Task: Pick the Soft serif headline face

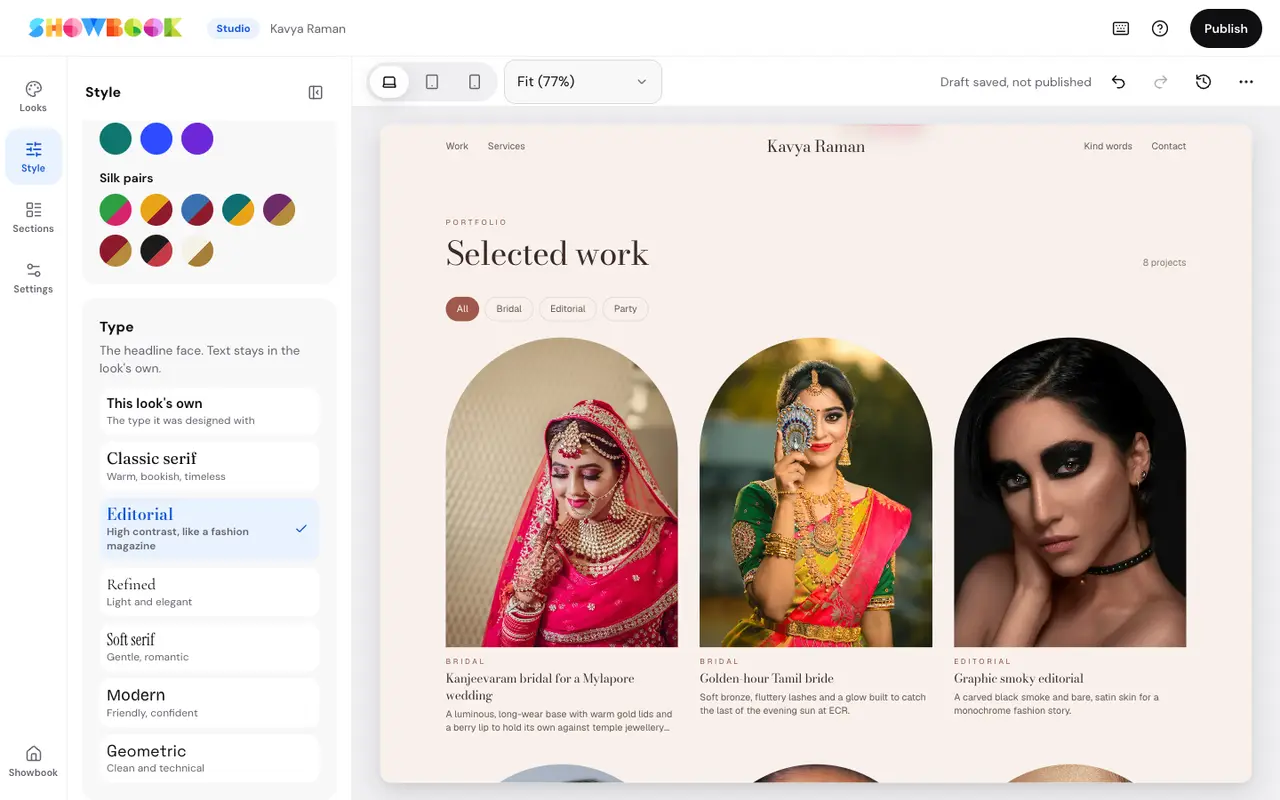Action: 209,647
